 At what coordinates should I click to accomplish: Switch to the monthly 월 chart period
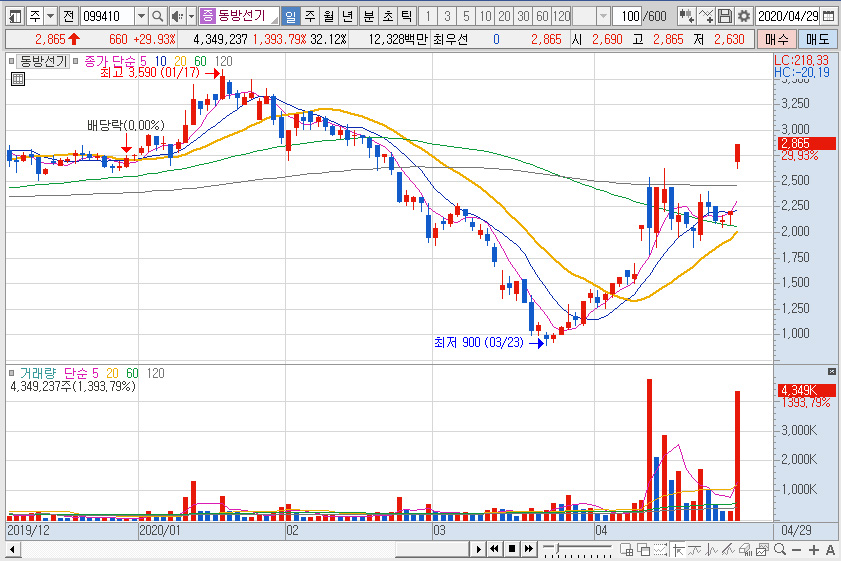point(329,16)
